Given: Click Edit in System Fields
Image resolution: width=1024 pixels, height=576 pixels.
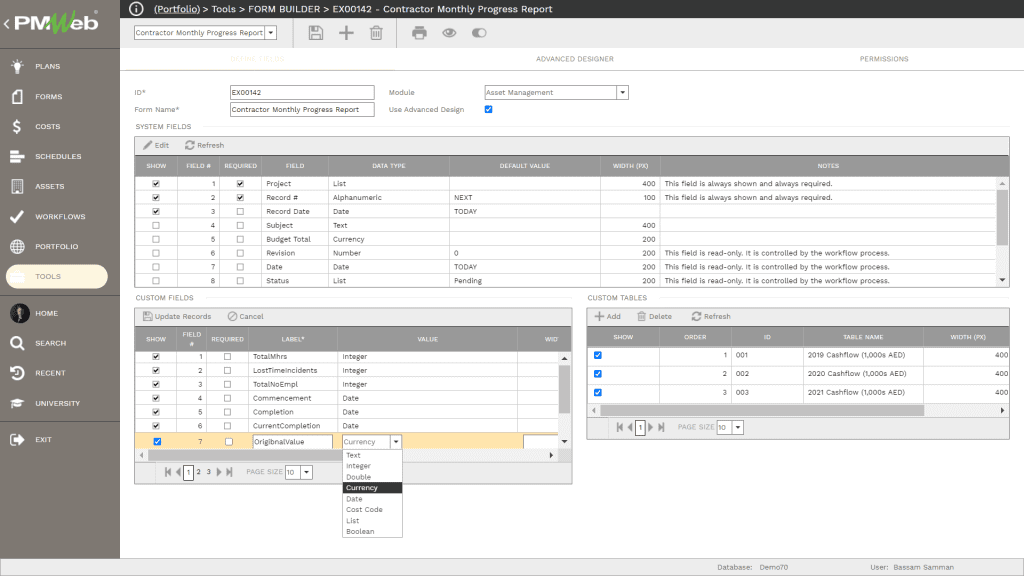Looking at the screenshot, I should point(156,145).
